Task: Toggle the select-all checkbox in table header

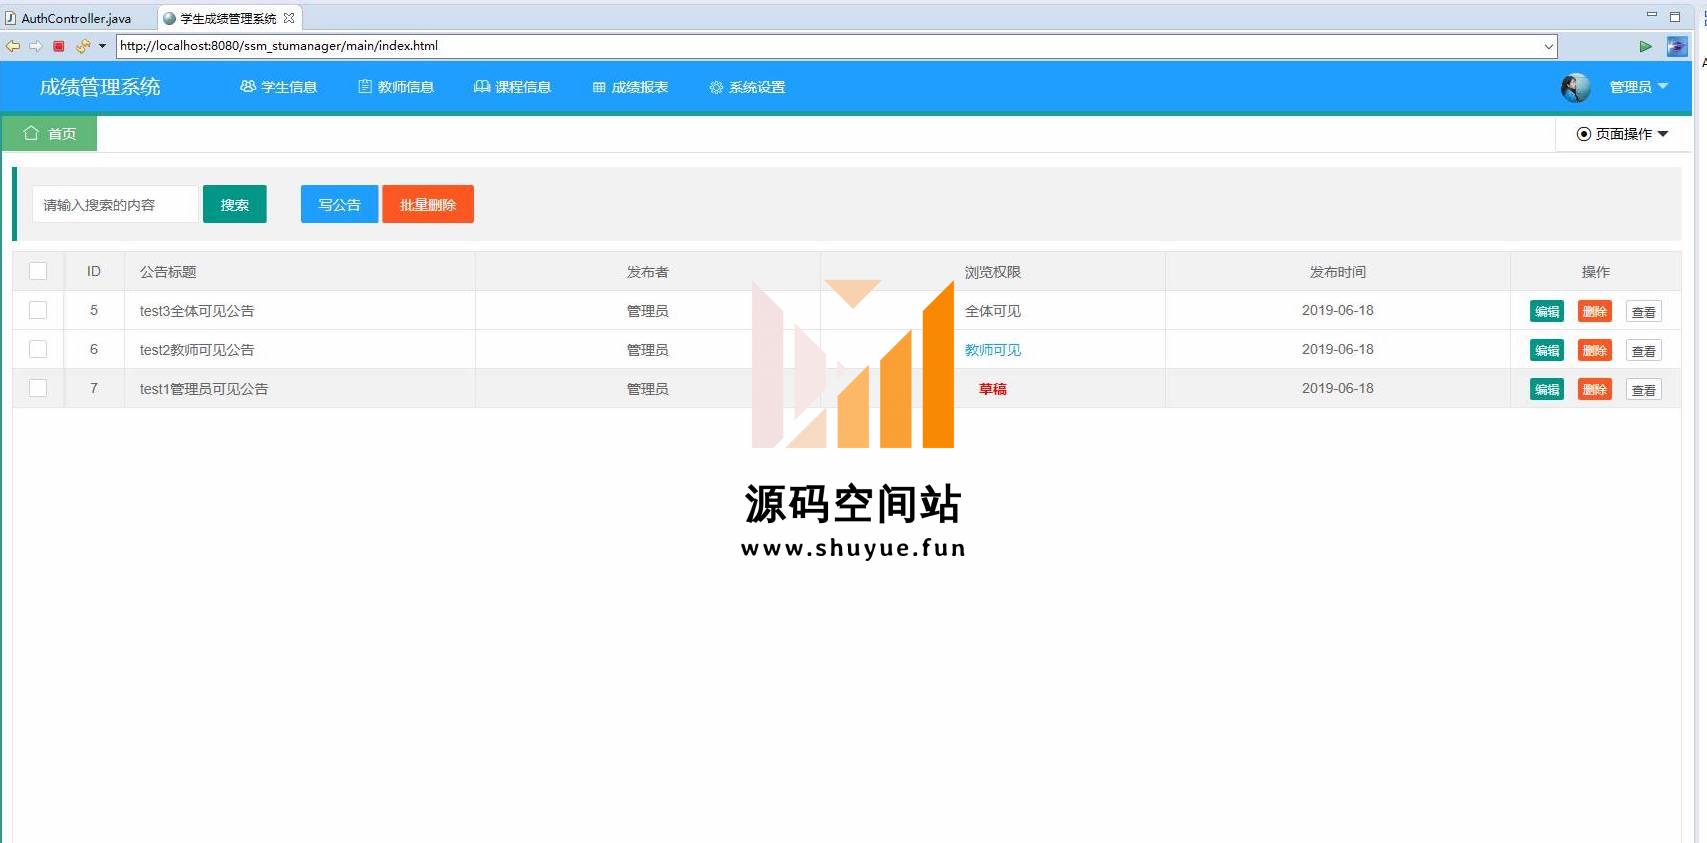Action: tap(38, 271)
